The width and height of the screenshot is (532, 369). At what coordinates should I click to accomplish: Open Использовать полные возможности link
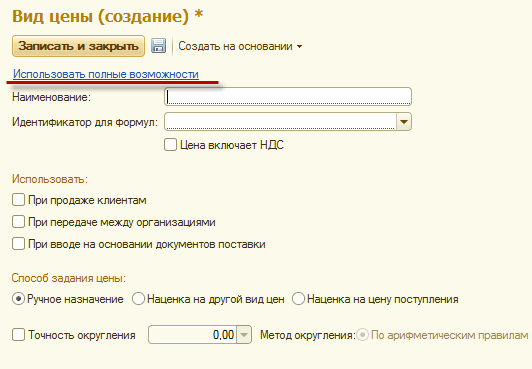pos(106,74)
